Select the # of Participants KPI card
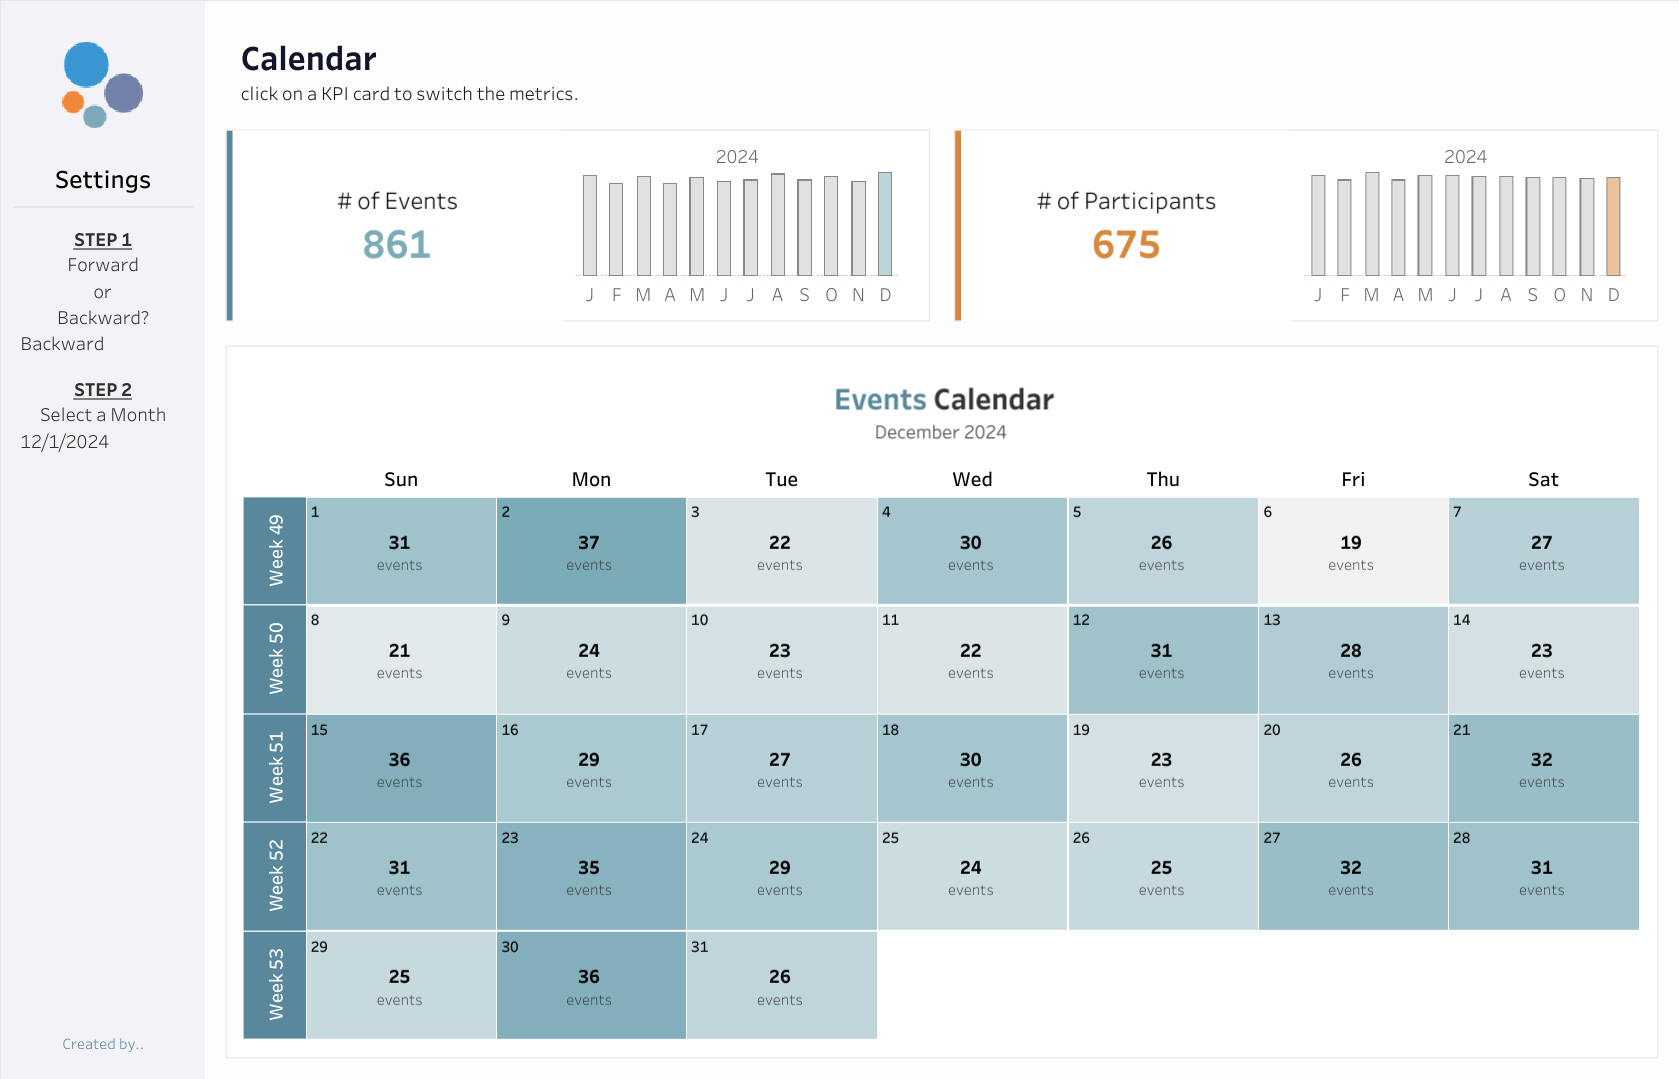Image resolution: width=1679 pixels, height=1079 pixels. pos(1306,225)
